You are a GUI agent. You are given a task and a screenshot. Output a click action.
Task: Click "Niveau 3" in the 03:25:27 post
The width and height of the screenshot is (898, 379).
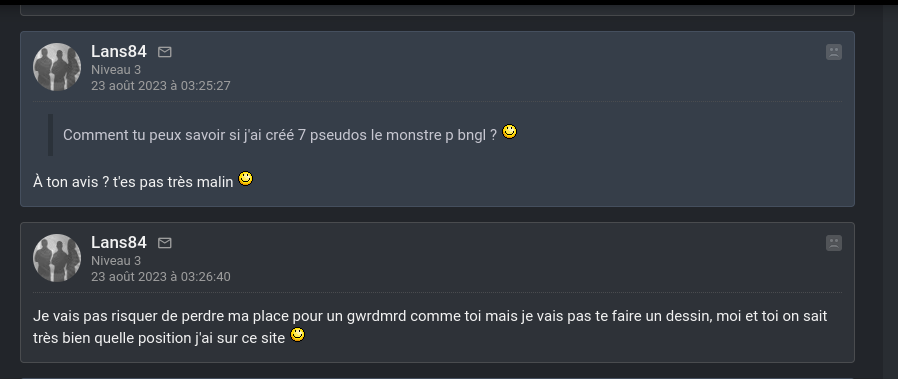point(116,70)
